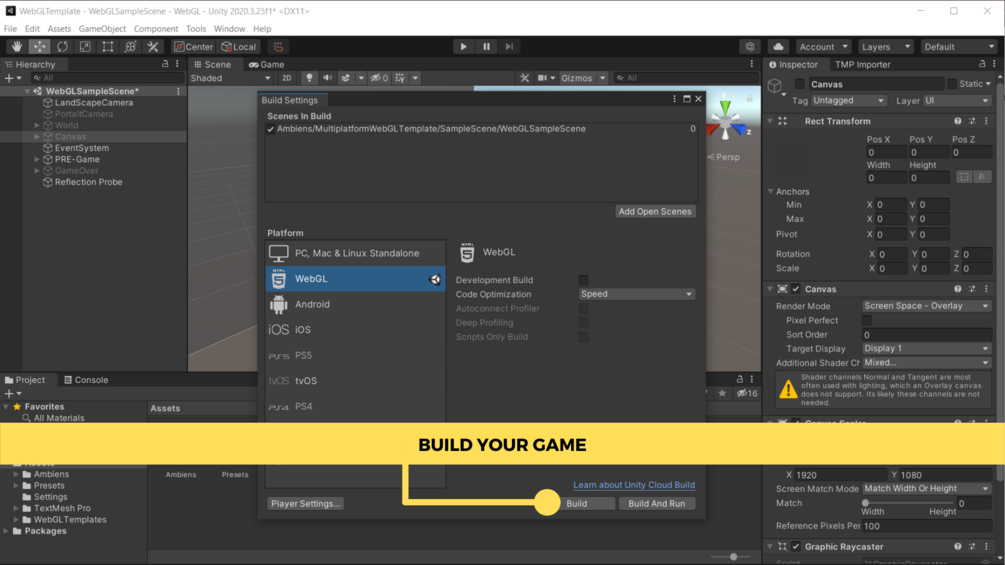The image size is (1005, 565).
Task: Toggle Static checkbox in Inspector
Action: click(x=952, y=84)
